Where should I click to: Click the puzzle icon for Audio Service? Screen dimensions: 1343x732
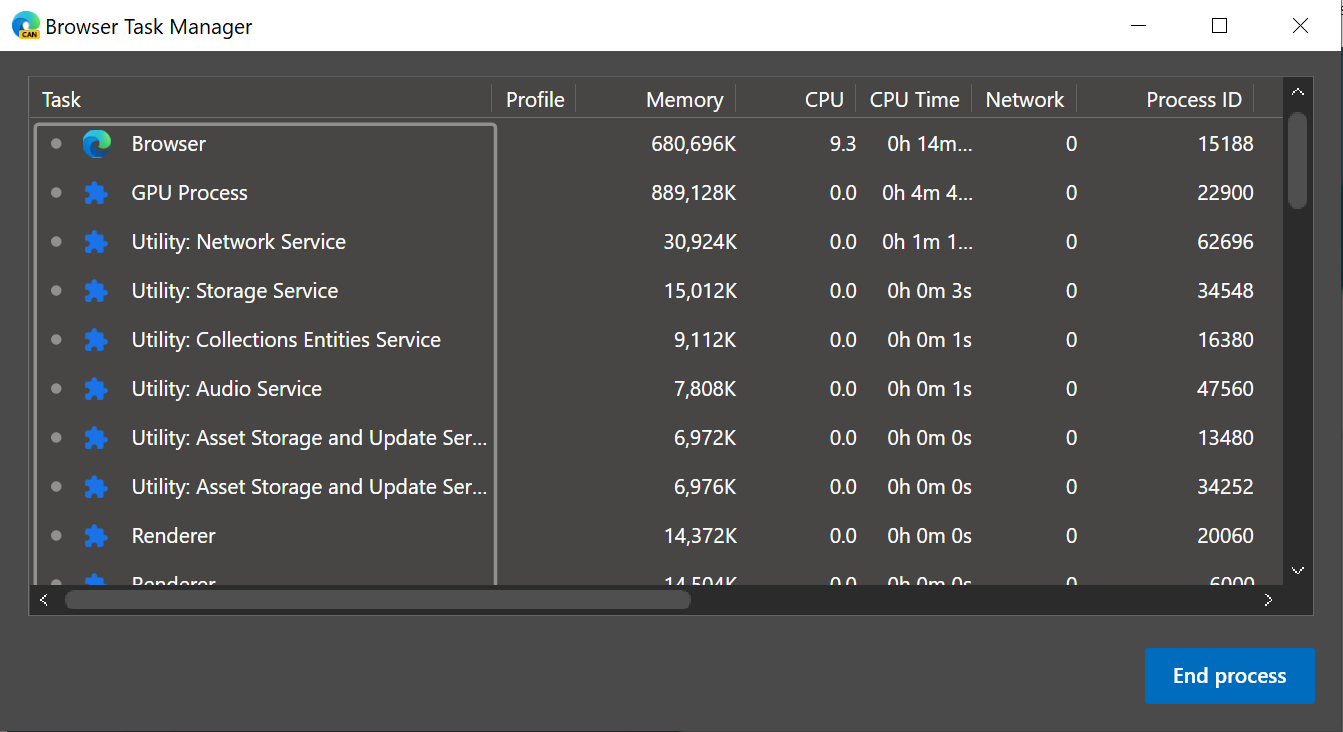click(x=96, y=389)
